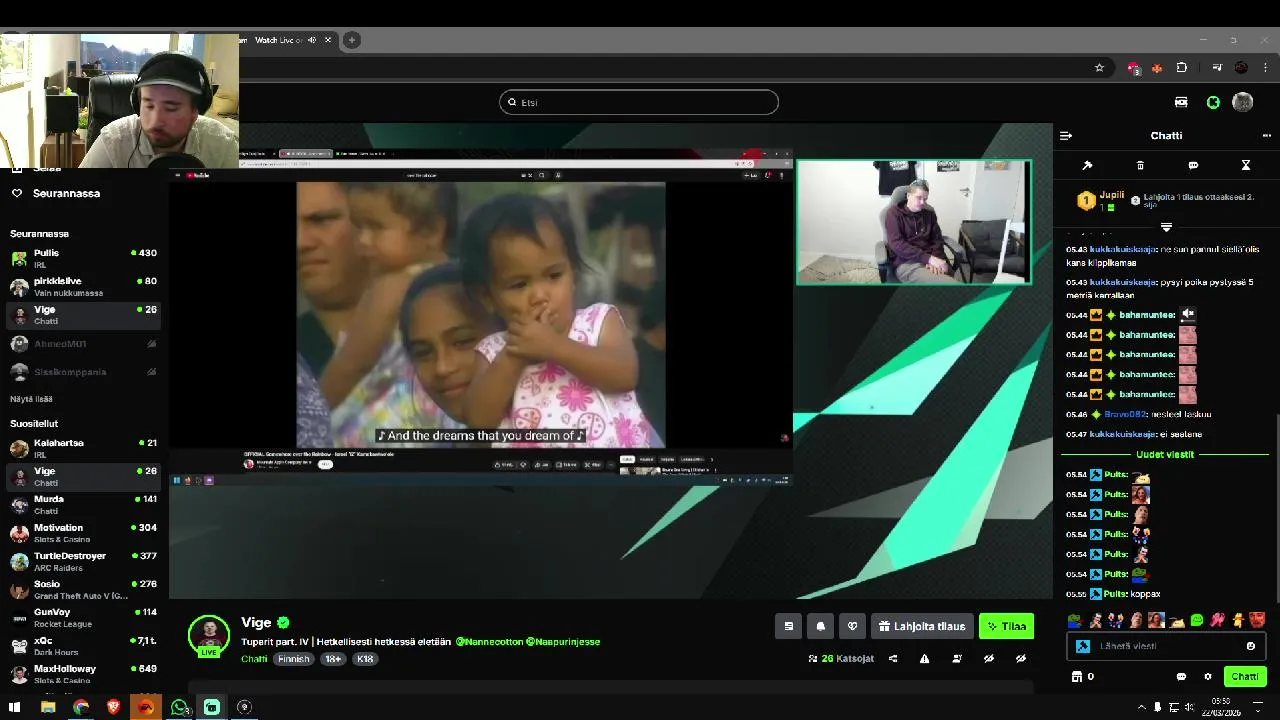Click Finnish language tag
This screenshot has height=720, width=1280.
(294, 659)
